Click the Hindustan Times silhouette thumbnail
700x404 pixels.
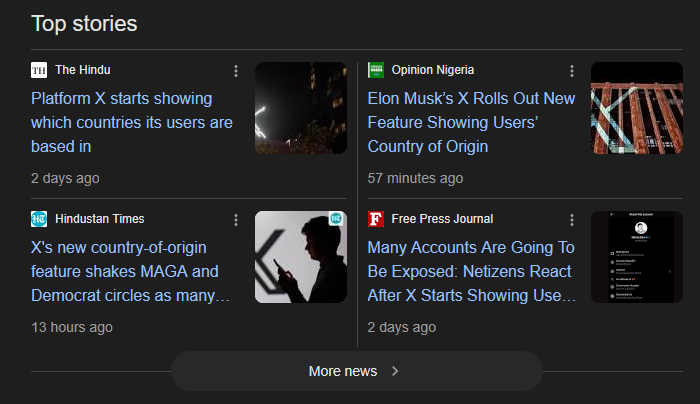(x=301, y=257)
